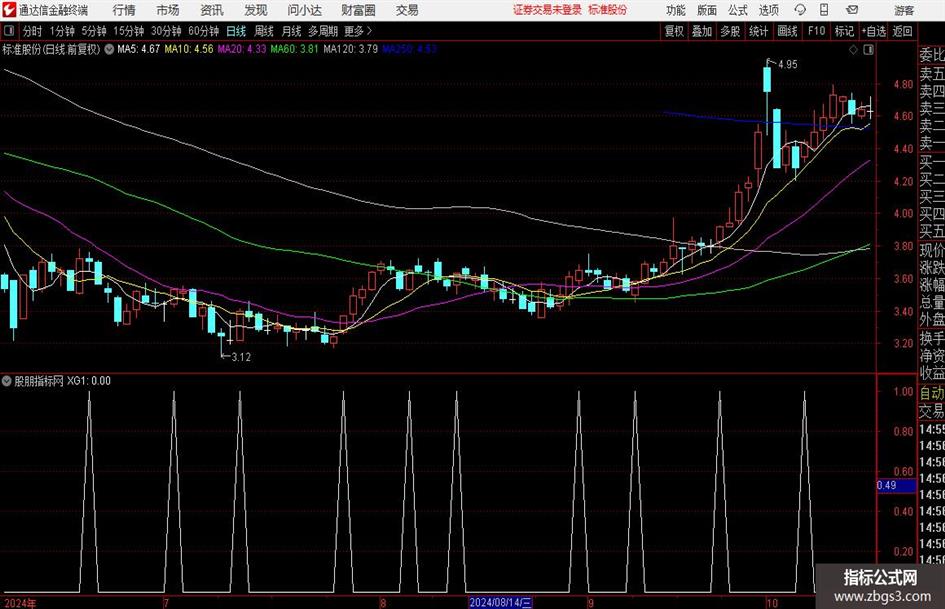
Task: Click the XG1: 0.00 indicator value
Action: point(89,381)
